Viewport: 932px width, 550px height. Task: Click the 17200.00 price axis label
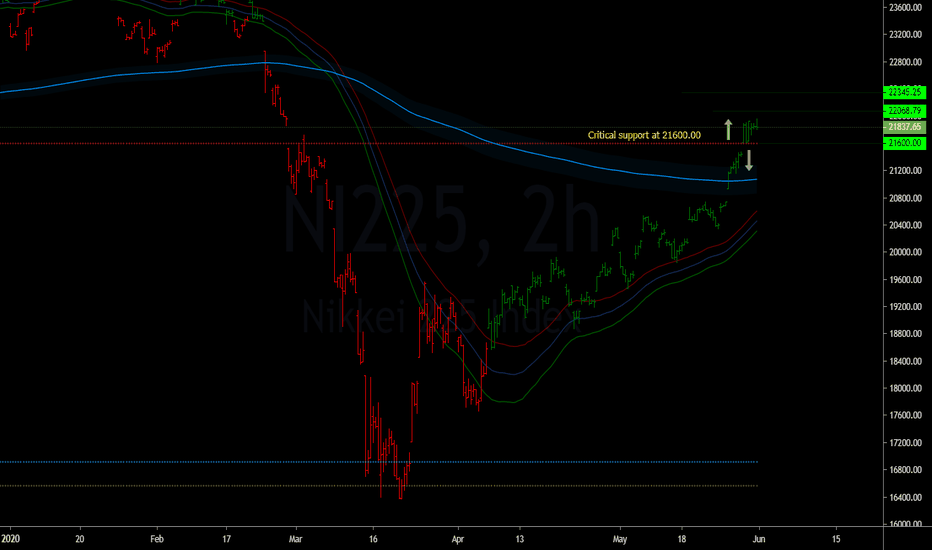905,442
